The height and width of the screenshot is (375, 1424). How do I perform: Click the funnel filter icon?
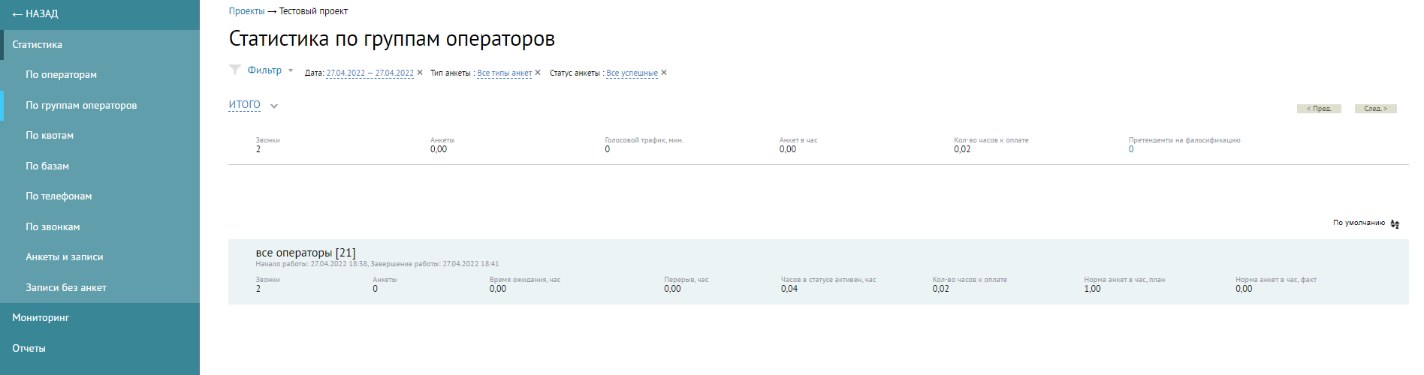click(235, 70)
